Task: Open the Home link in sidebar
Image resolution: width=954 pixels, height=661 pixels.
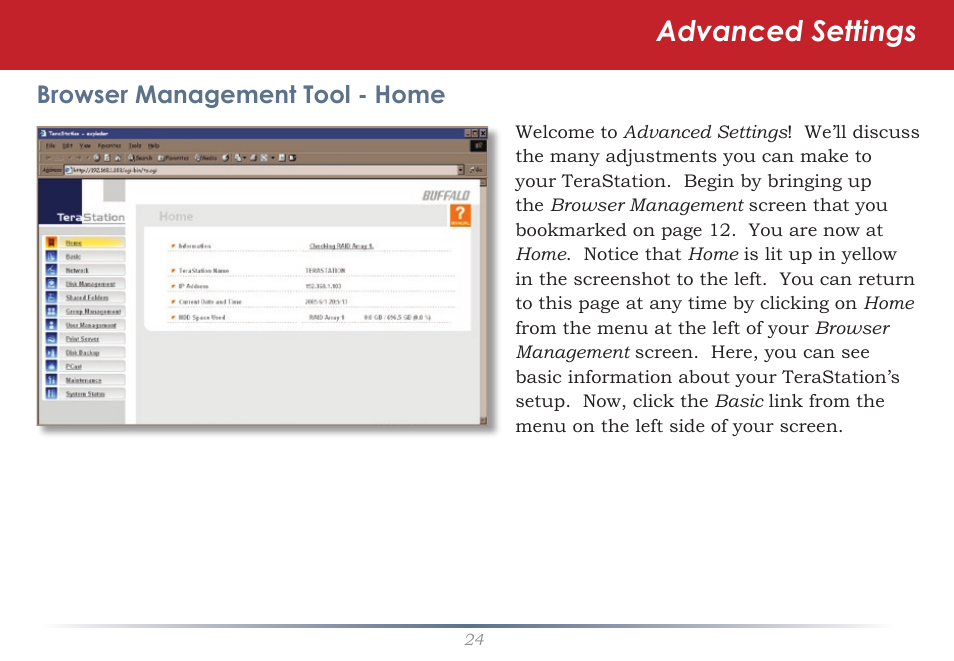Action: pos(74,243)
